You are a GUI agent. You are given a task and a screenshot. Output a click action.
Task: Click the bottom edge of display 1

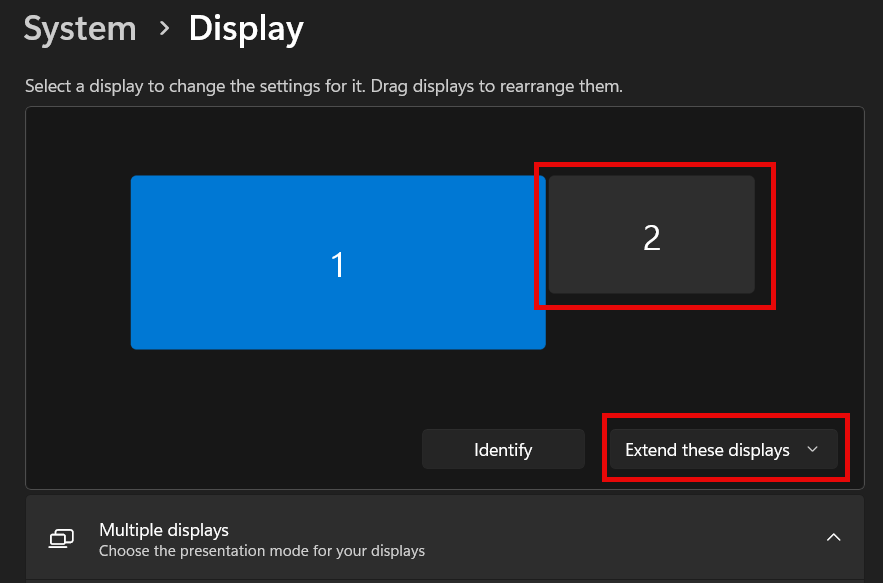point(338,348)
